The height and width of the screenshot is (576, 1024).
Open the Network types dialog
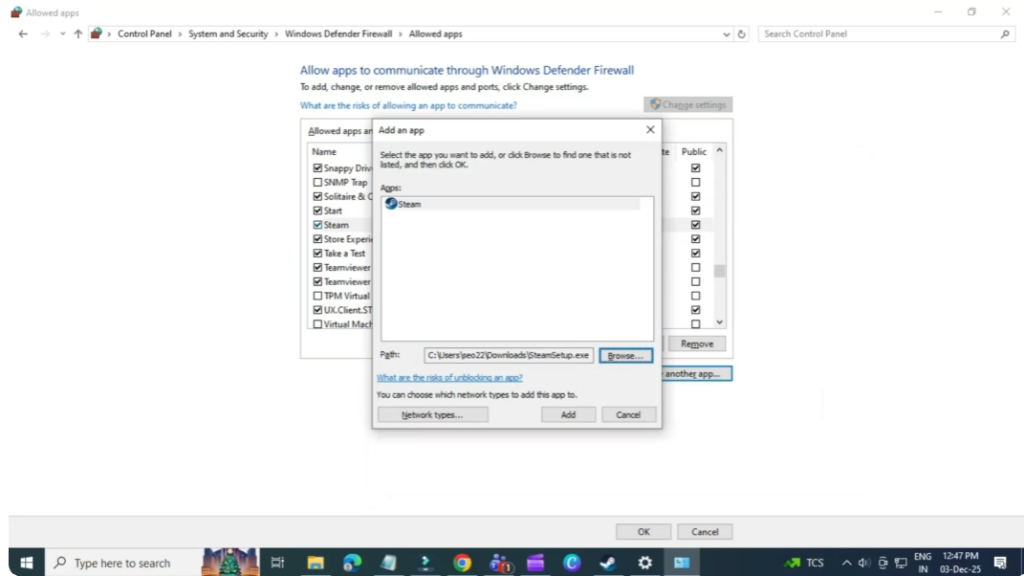pos(432,413)
